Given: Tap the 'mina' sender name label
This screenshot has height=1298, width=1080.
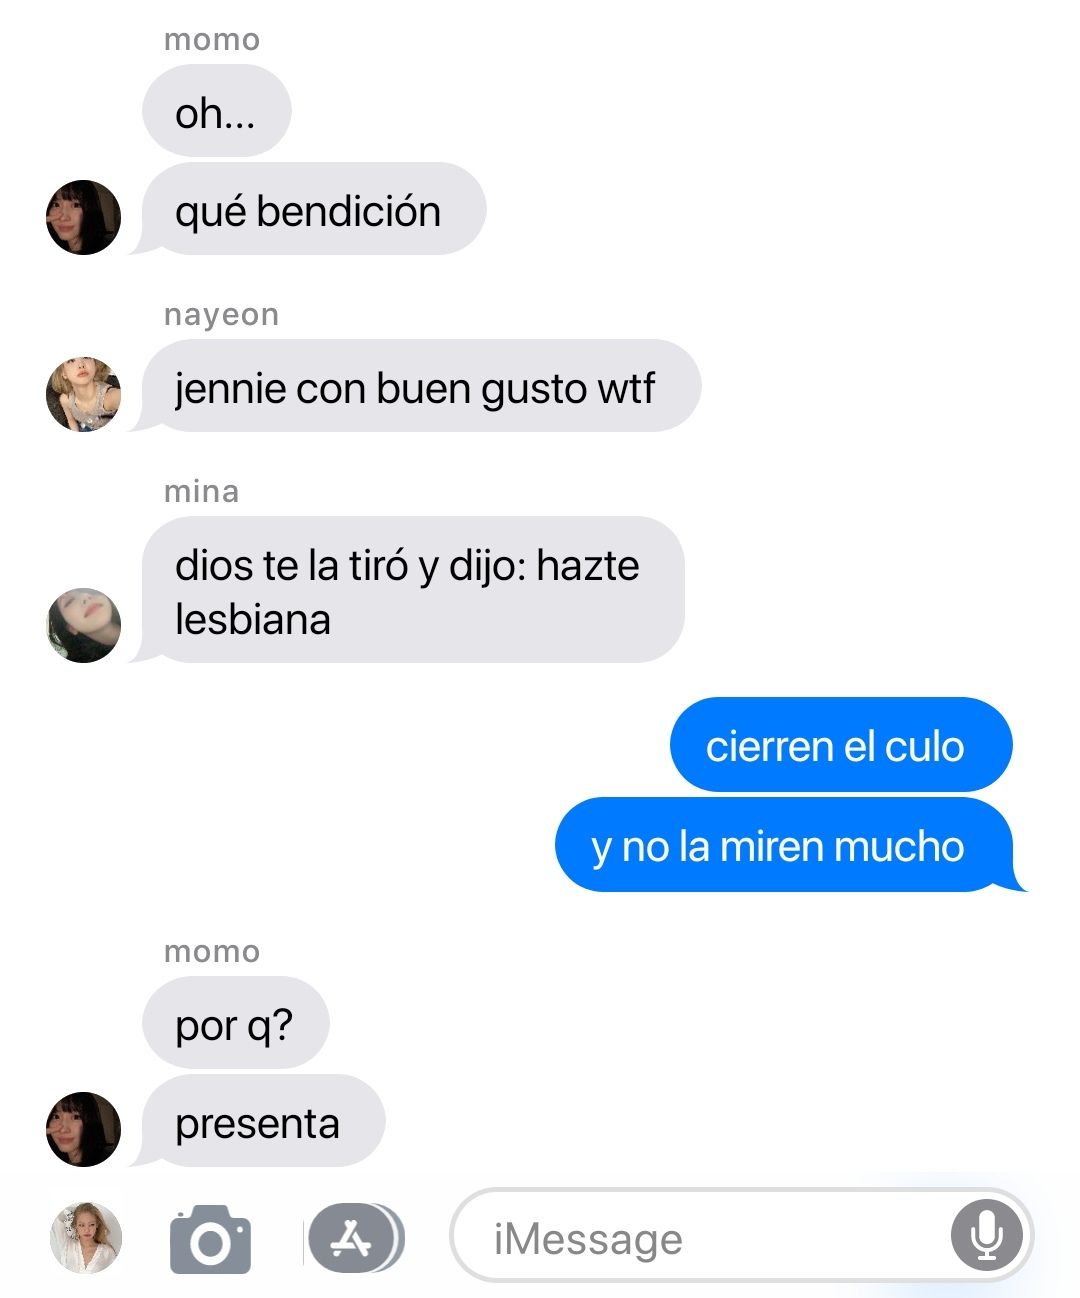Looking at the screenshot, I should (201, 491).
